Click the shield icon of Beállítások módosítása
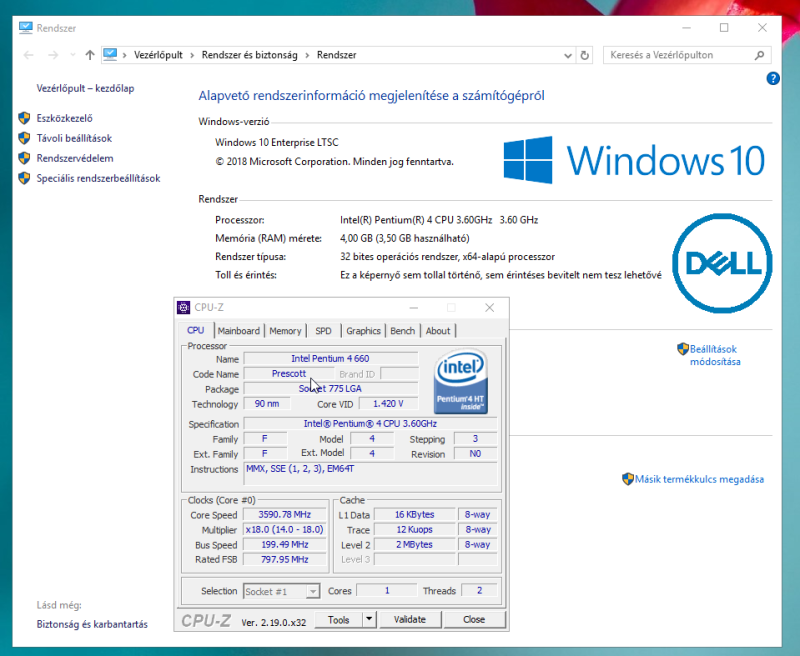This screenshot has width=800, height=656. pos(683,349)
